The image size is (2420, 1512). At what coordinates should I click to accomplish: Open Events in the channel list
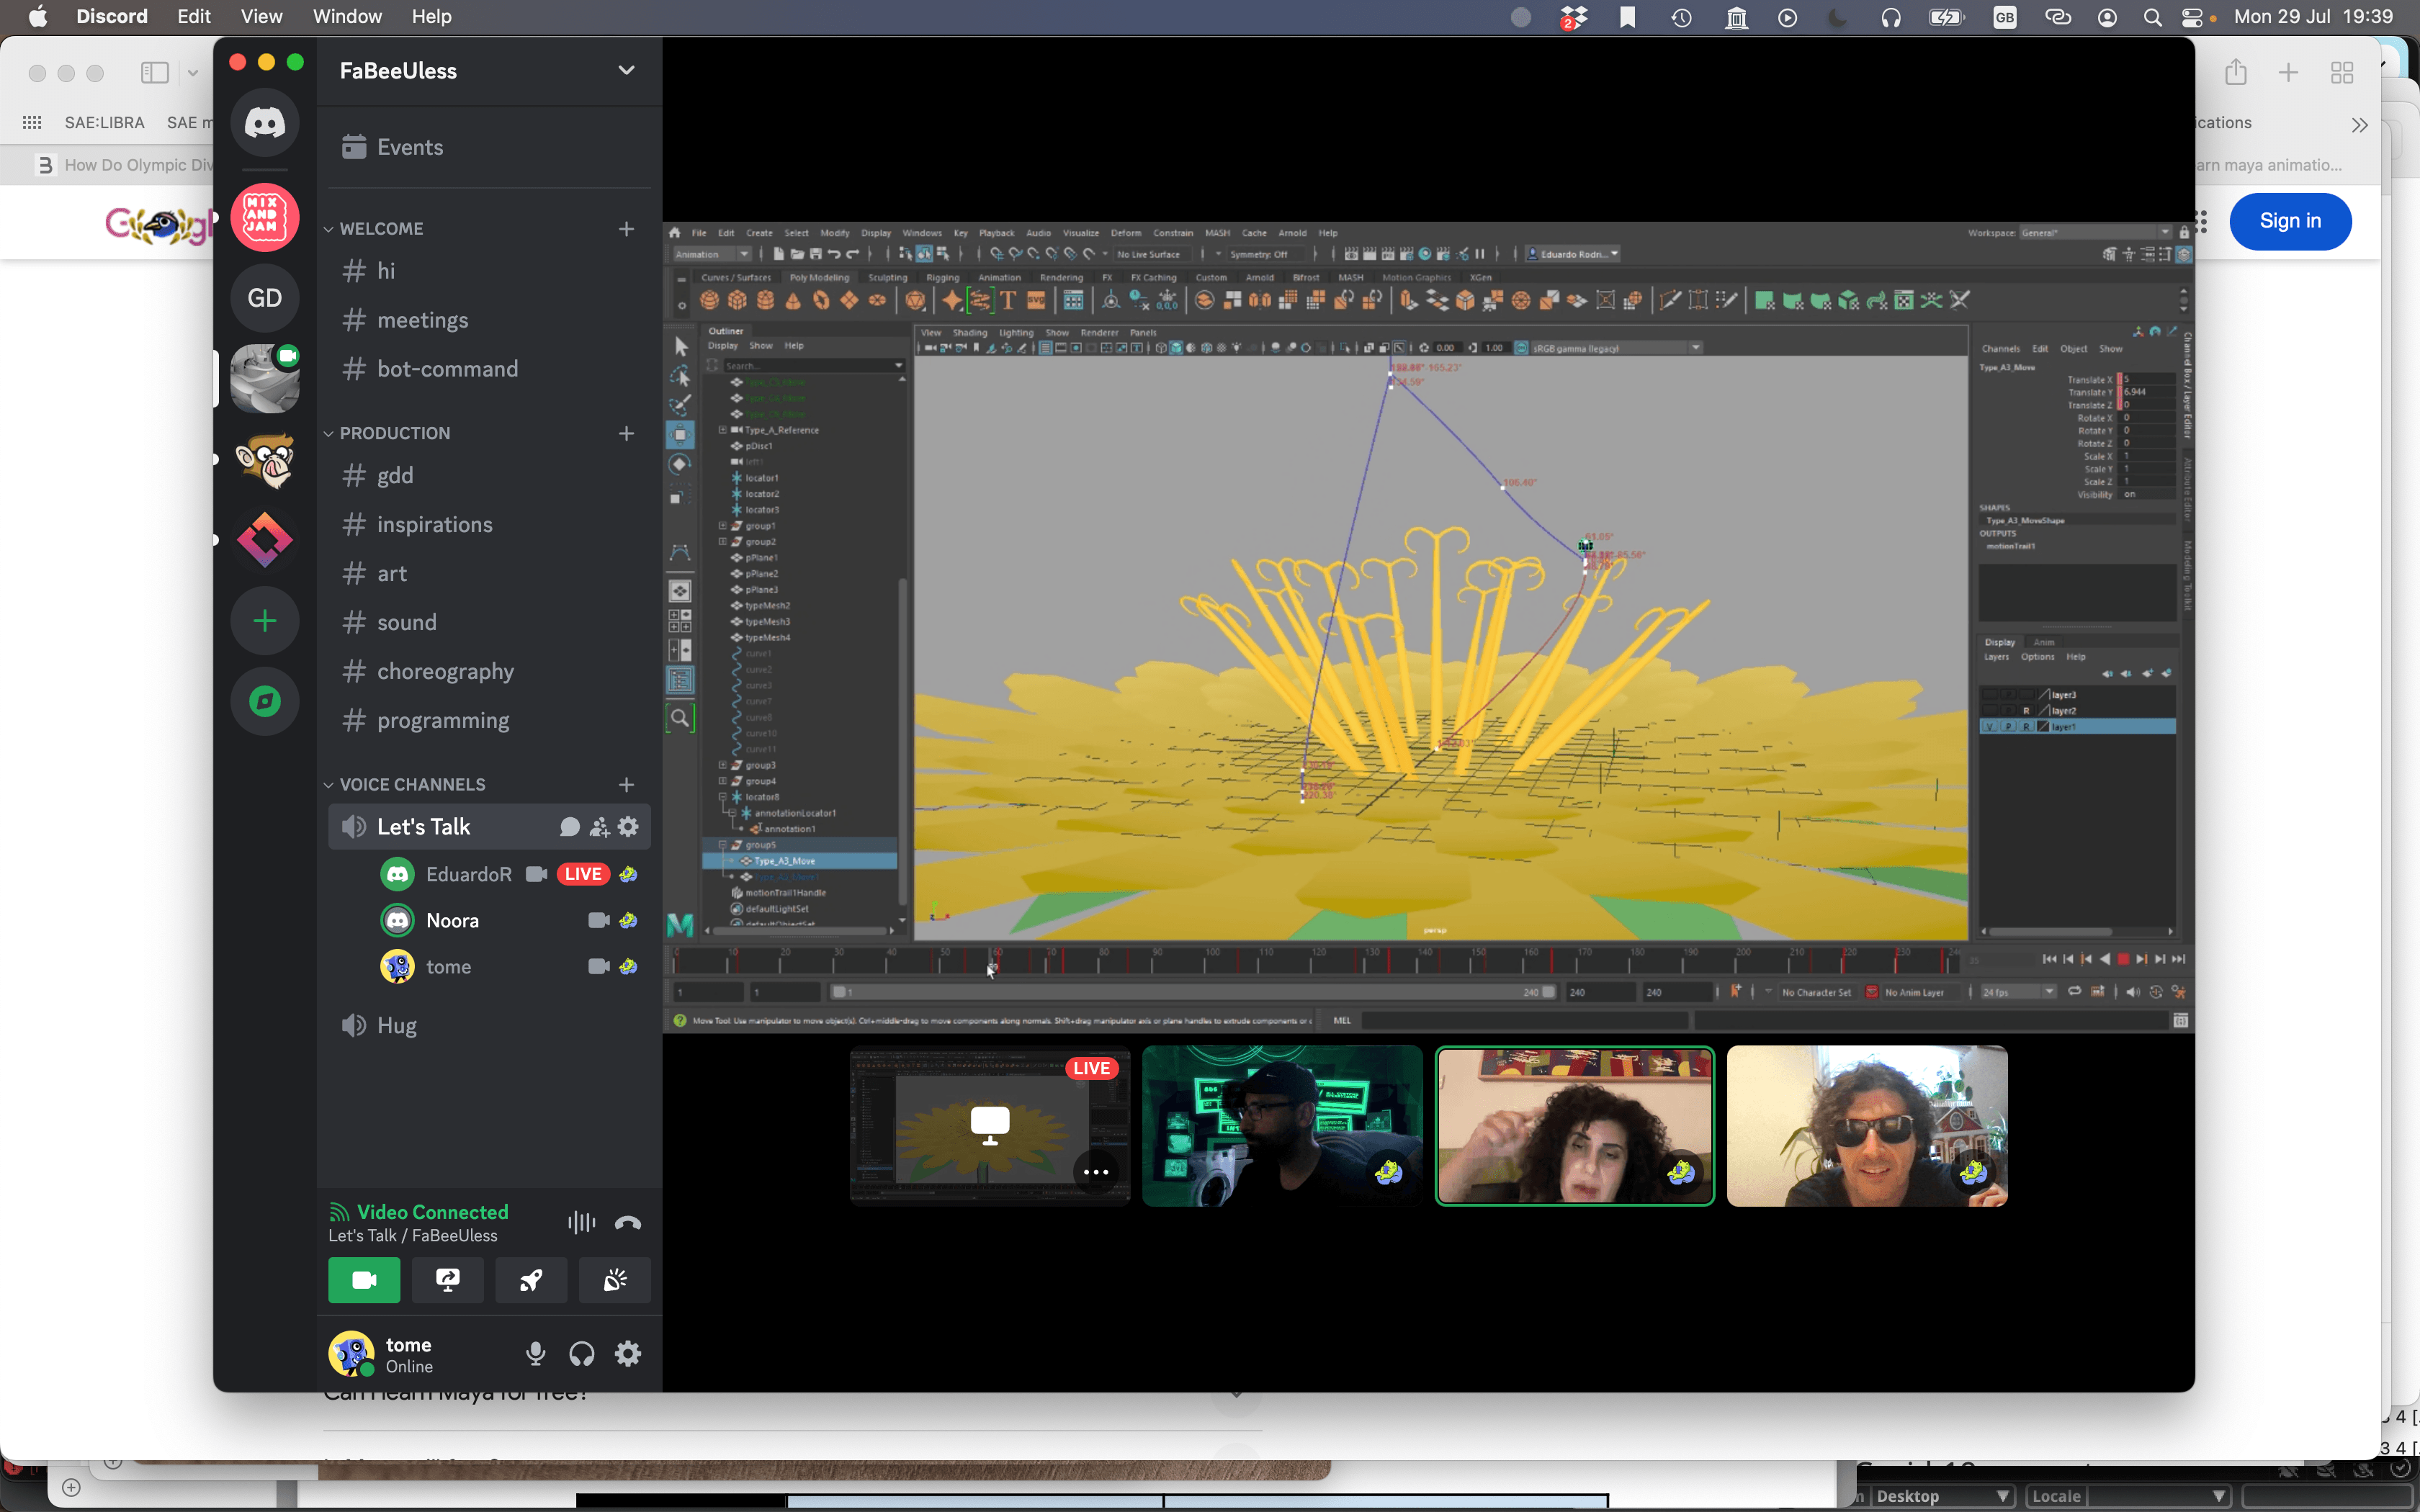point(409,147)
